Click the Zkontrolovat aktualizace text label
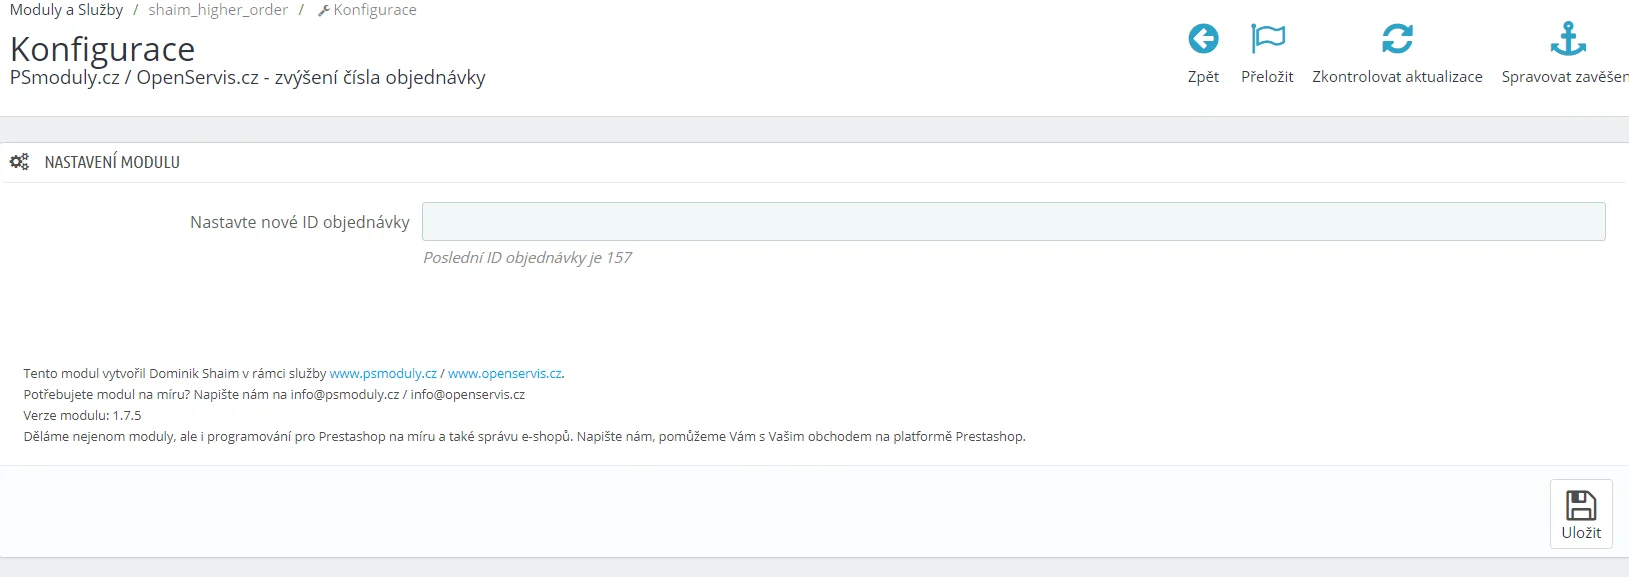 [1397, 77]
